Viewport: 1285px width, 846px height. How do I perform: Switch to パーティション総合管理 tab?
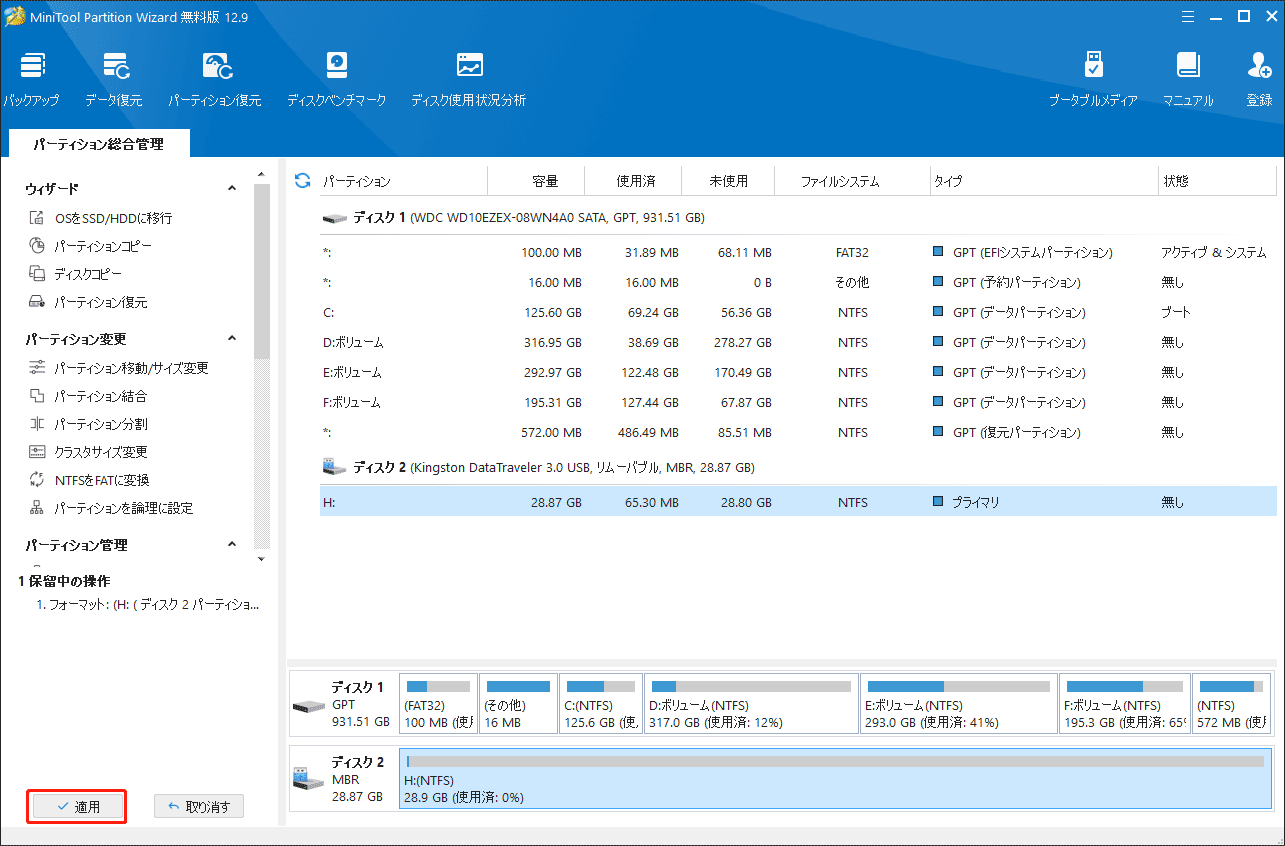point(98,144)
